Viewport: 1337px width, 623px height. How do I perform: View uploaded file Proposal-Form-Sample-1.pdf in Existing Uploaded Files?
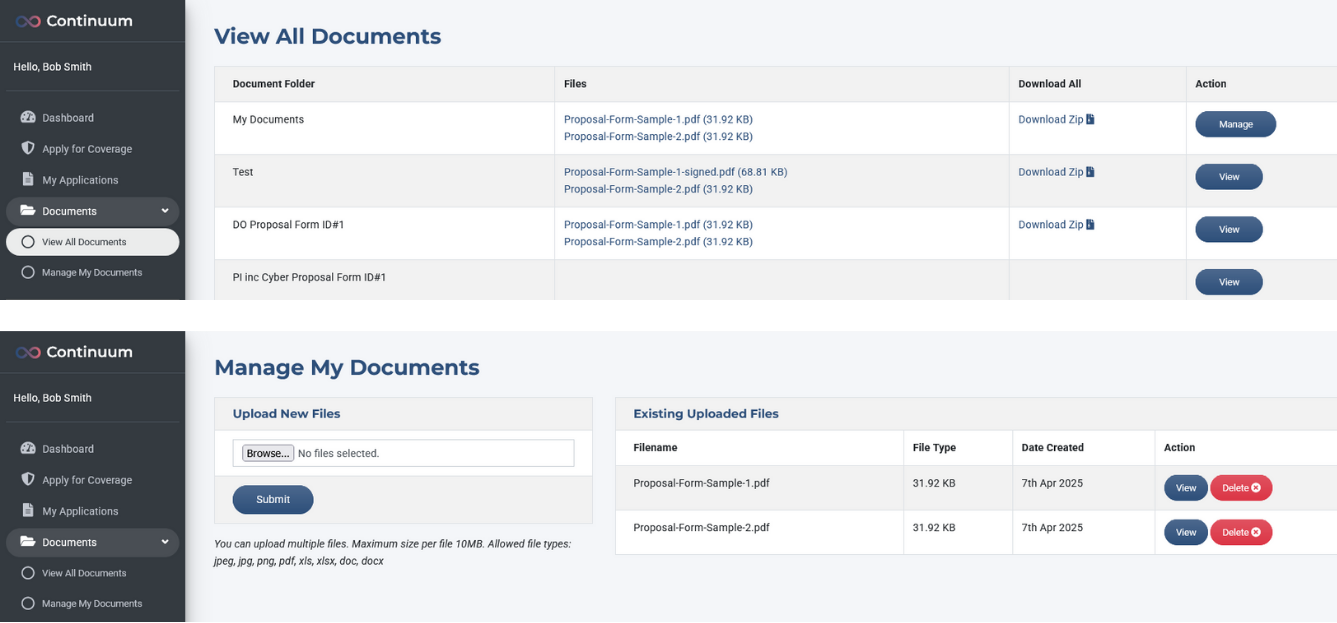tap(1186, 488)
